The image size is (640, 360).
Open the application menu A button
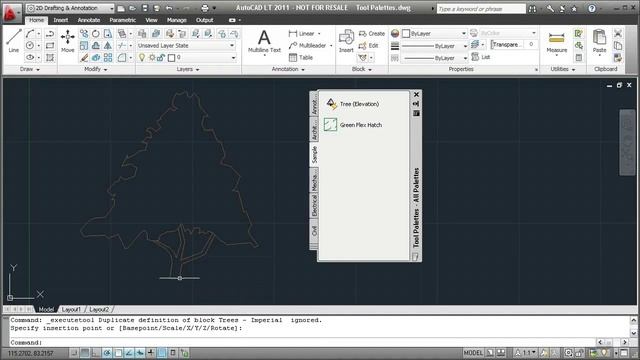[x=10, y=12]
